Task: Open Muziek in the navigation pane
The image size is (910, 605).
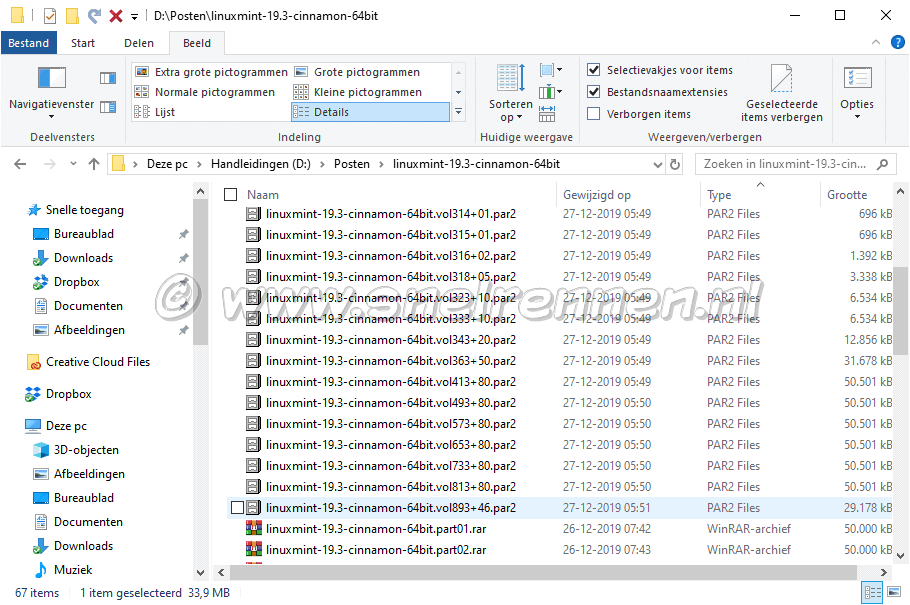Action: click(73, 570)
